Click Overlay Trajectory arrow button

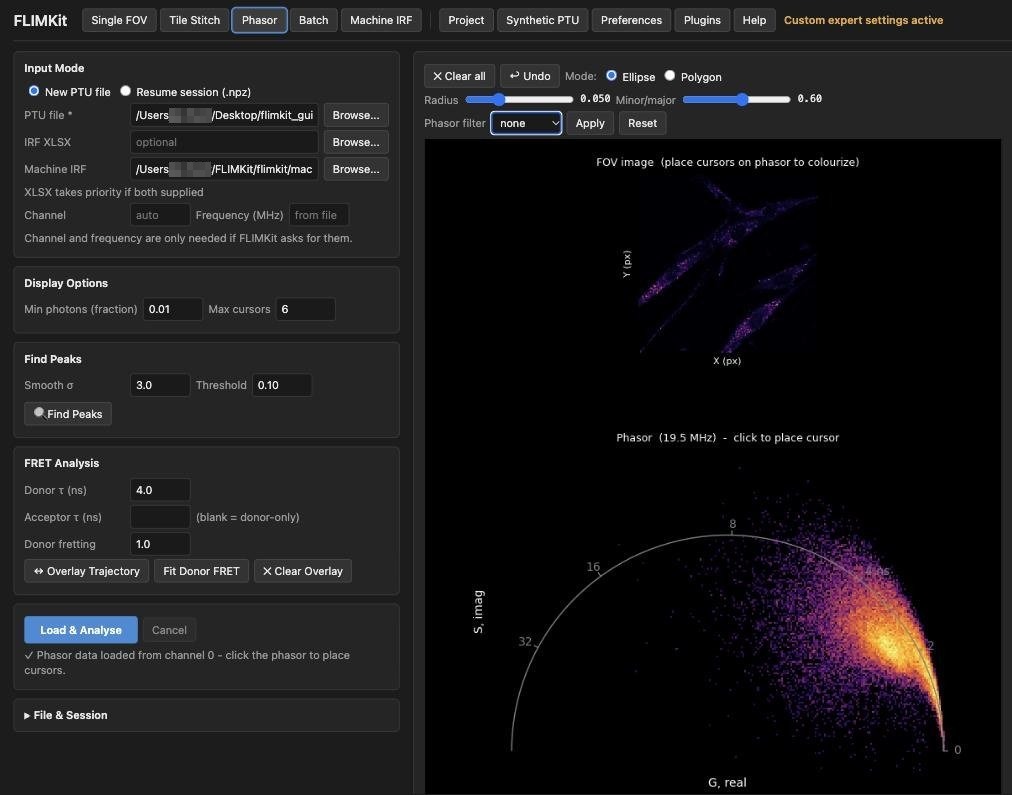[86, 571]
